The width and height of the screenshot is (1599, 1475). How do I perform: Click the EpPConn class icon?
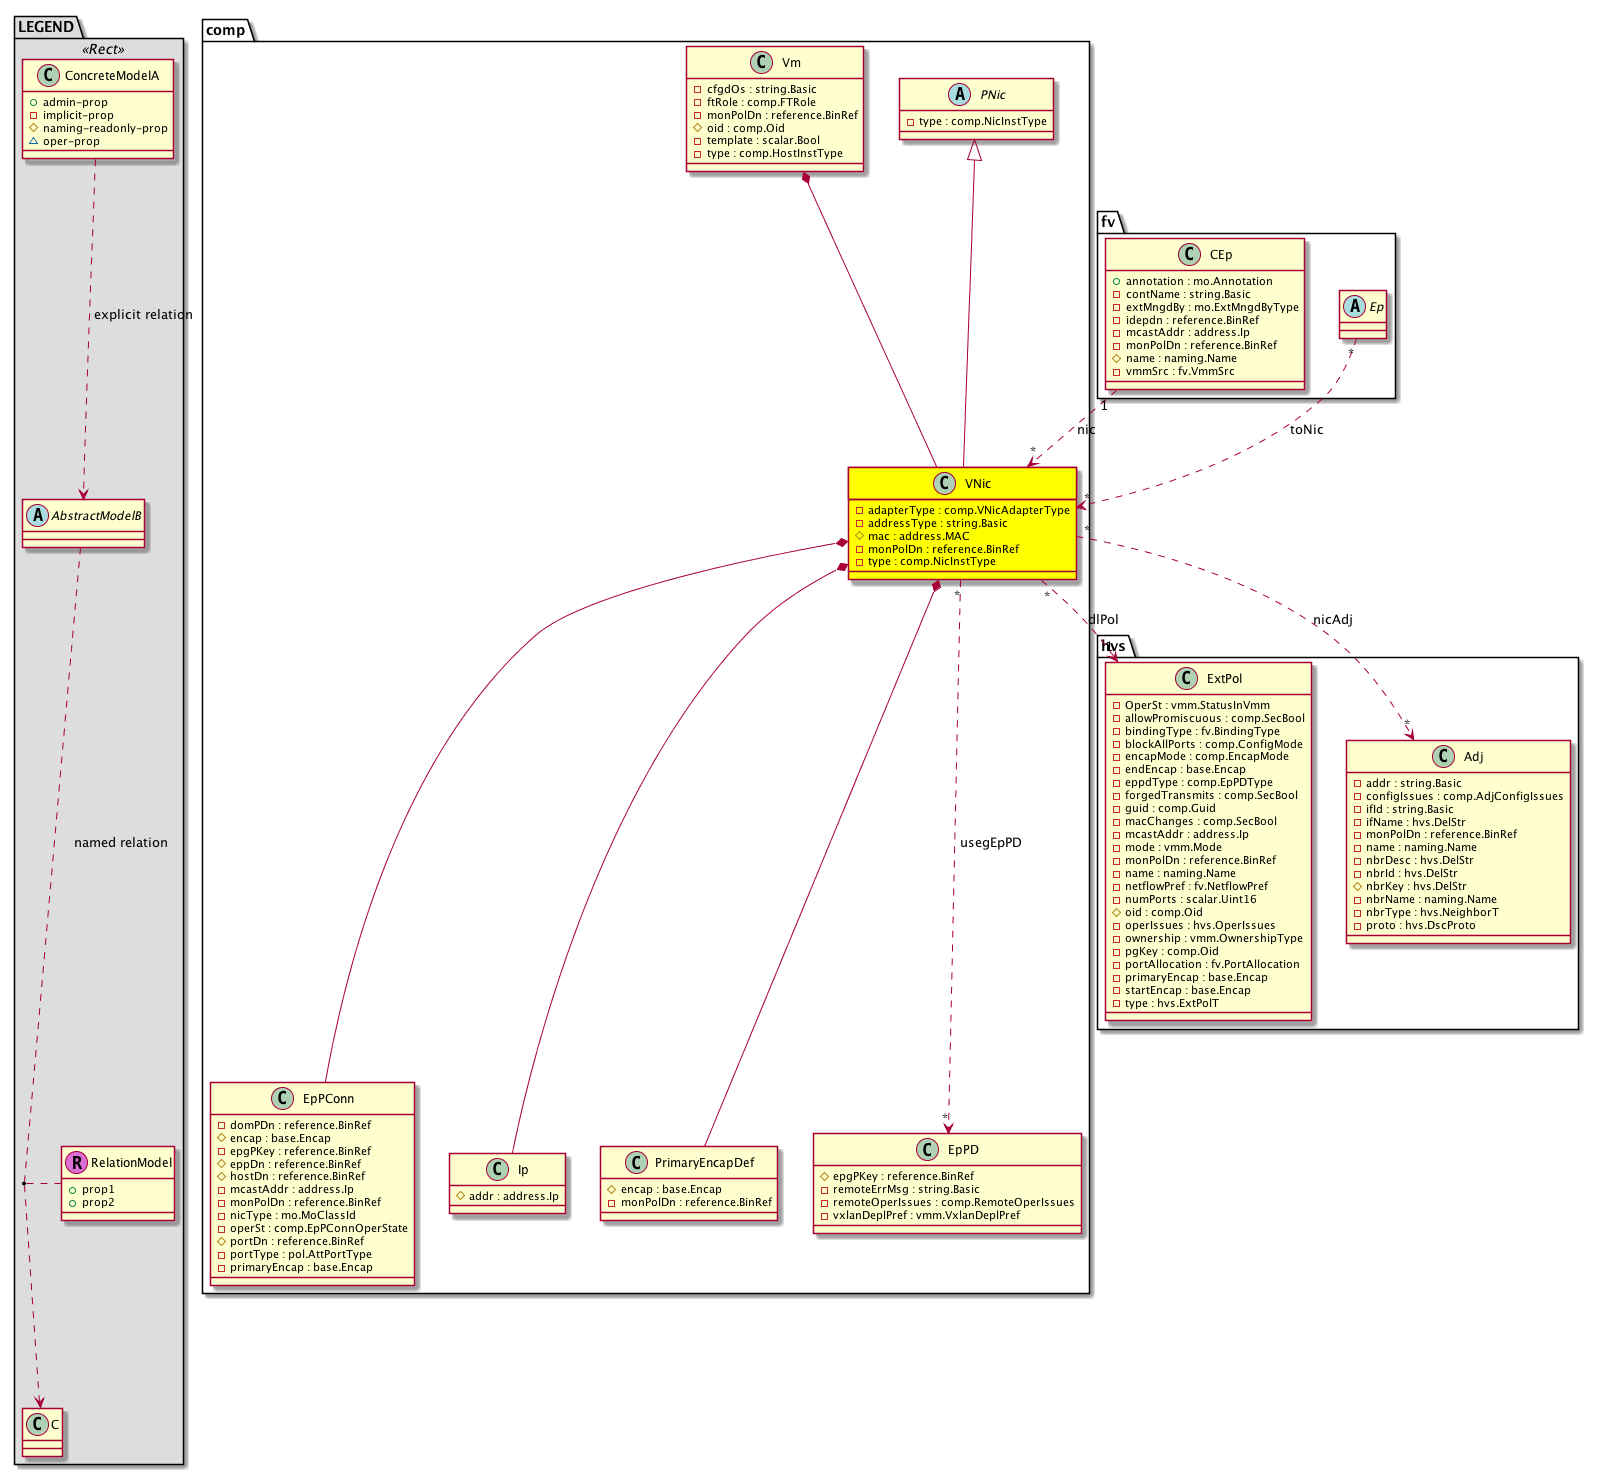pos(282,1099)
